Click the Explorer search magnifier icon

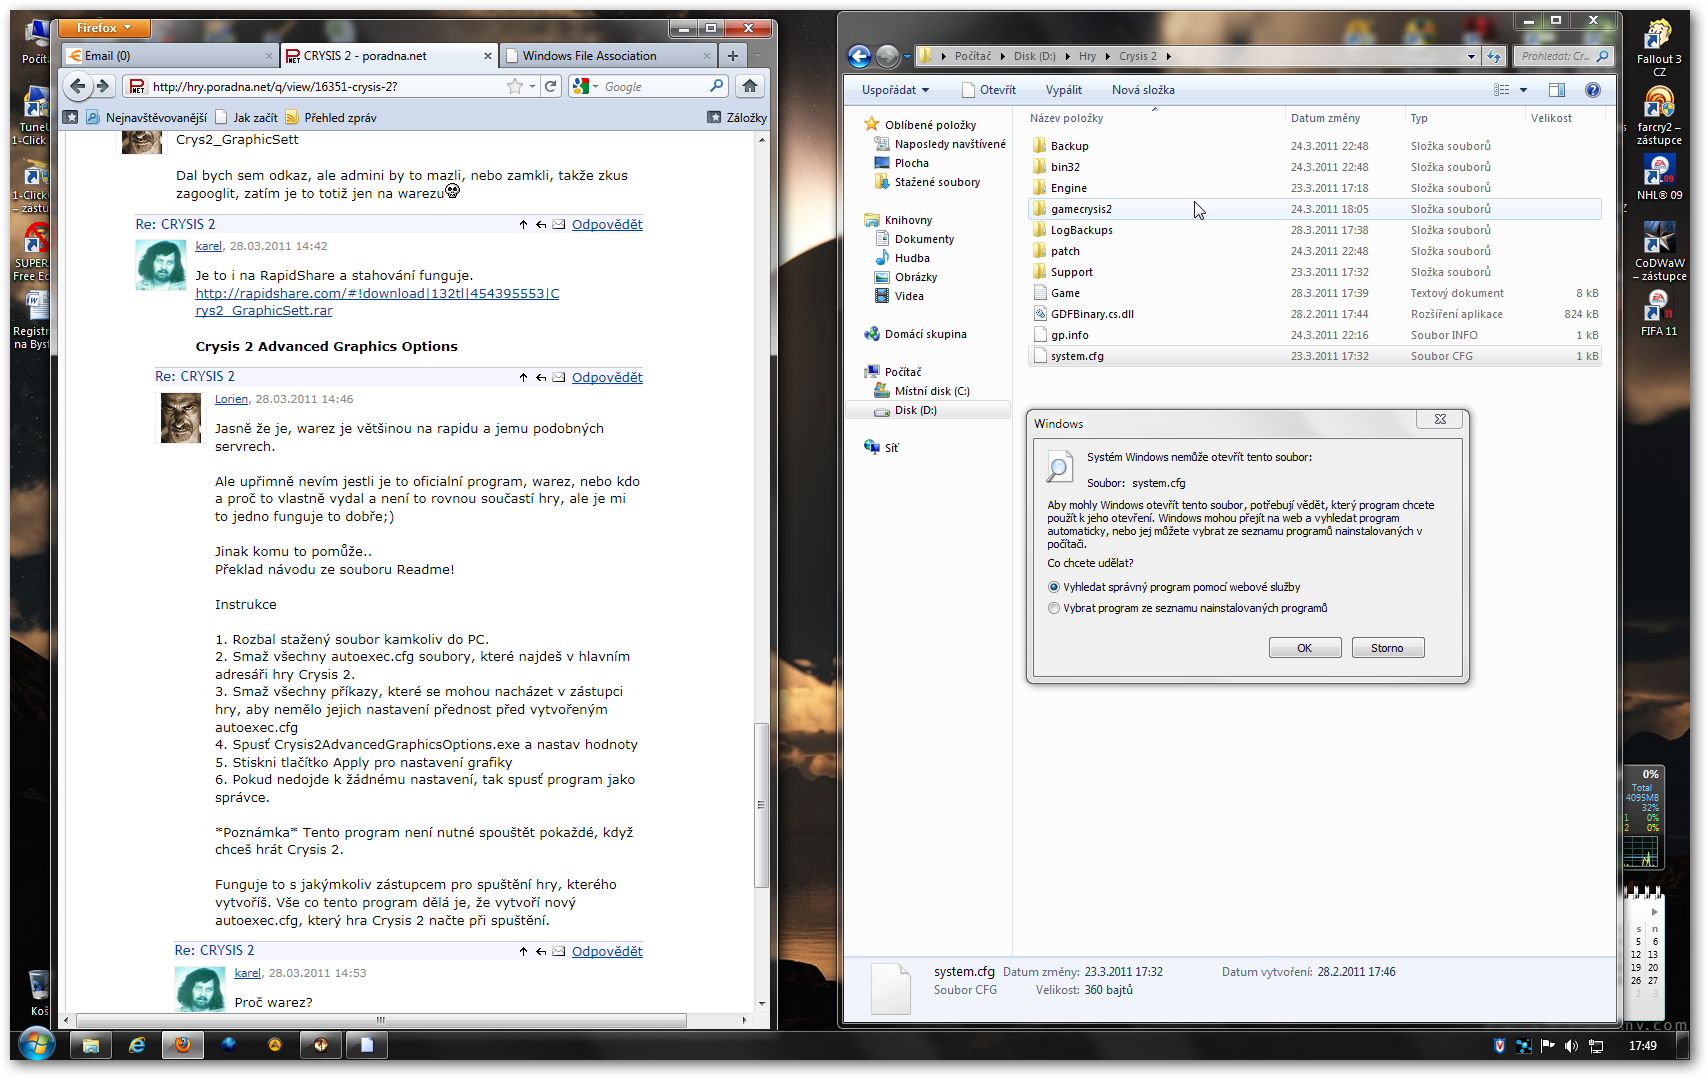pyautogui.click(x=1602, y=56)
